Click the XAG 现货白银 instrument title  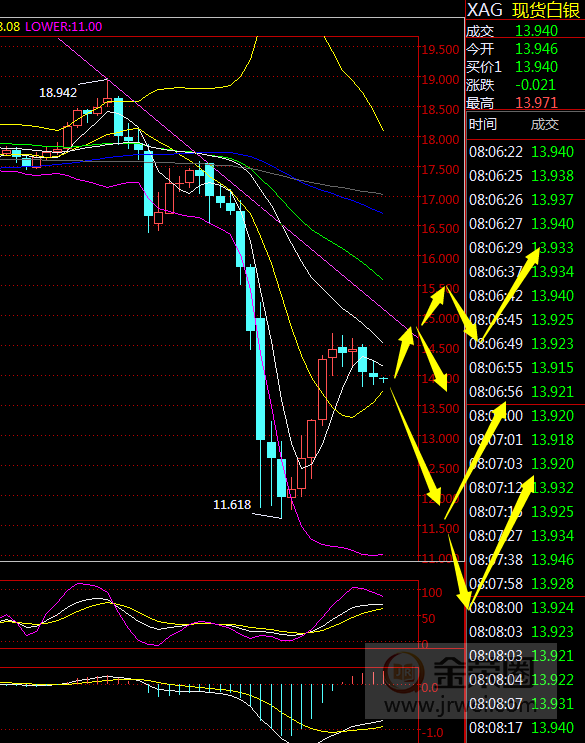click(x=523, y=10)
